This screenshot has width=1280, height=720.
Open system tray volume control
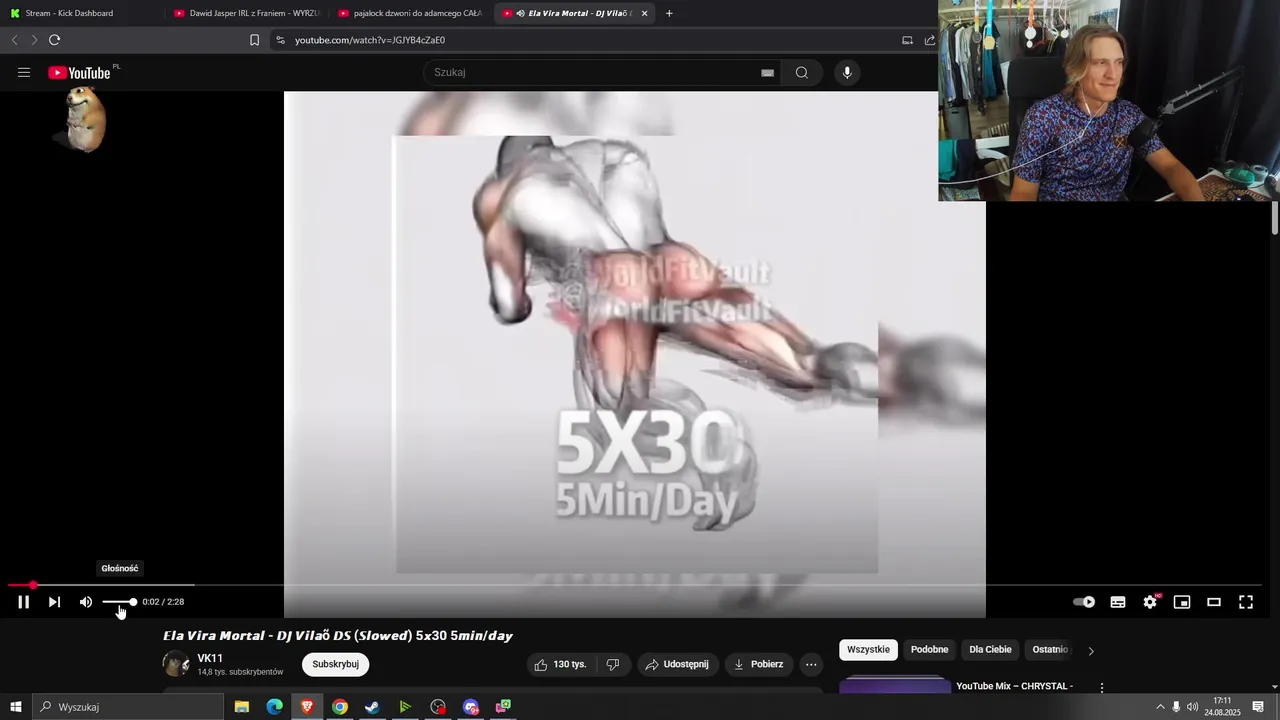[x=1192, y=707]
